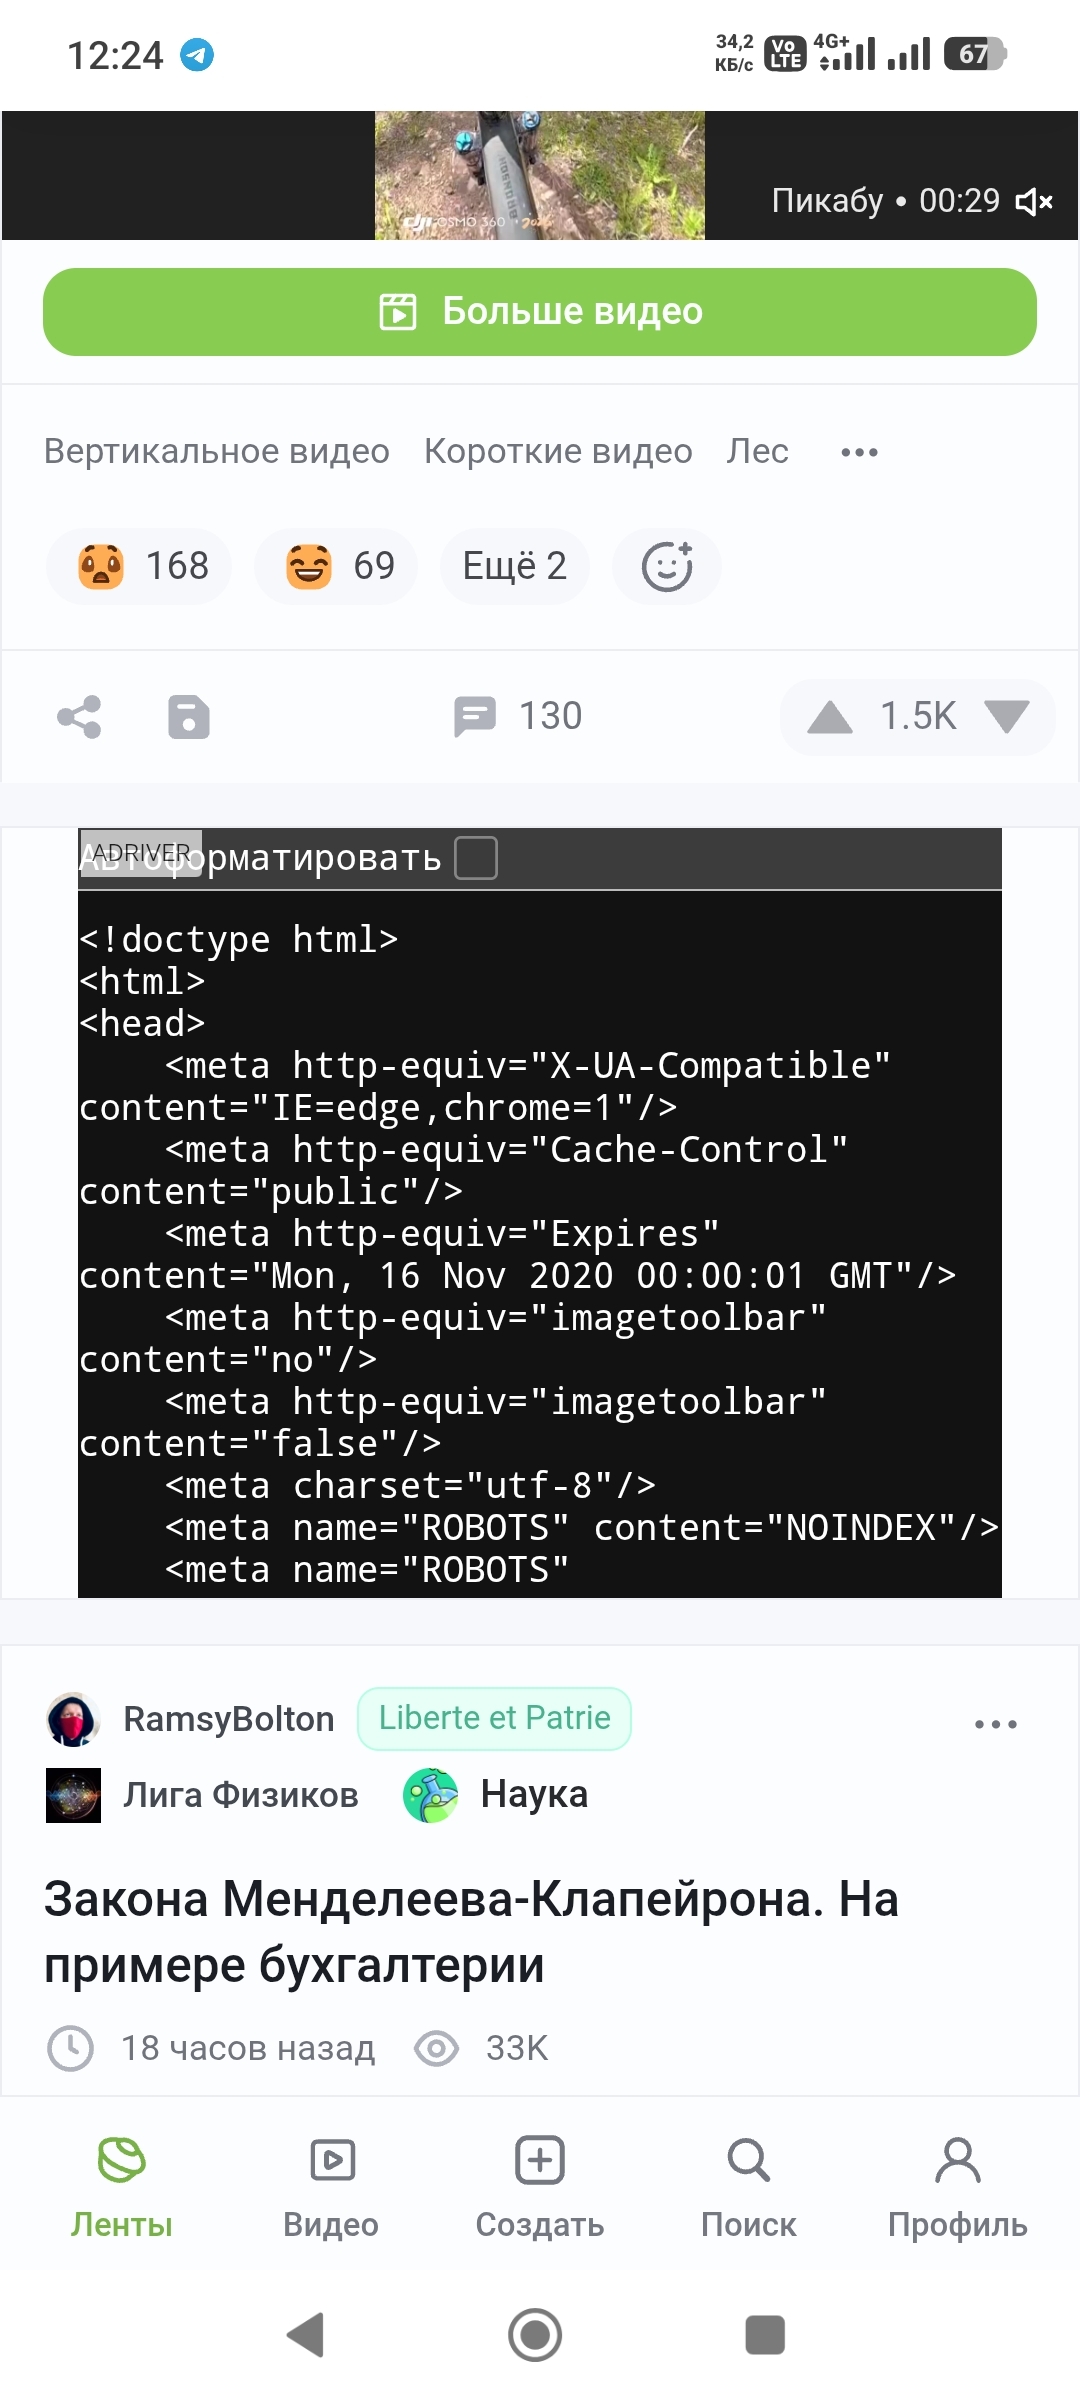Go back with Android back button
Screen dimensions: 1080x2400
point(306,2335)
